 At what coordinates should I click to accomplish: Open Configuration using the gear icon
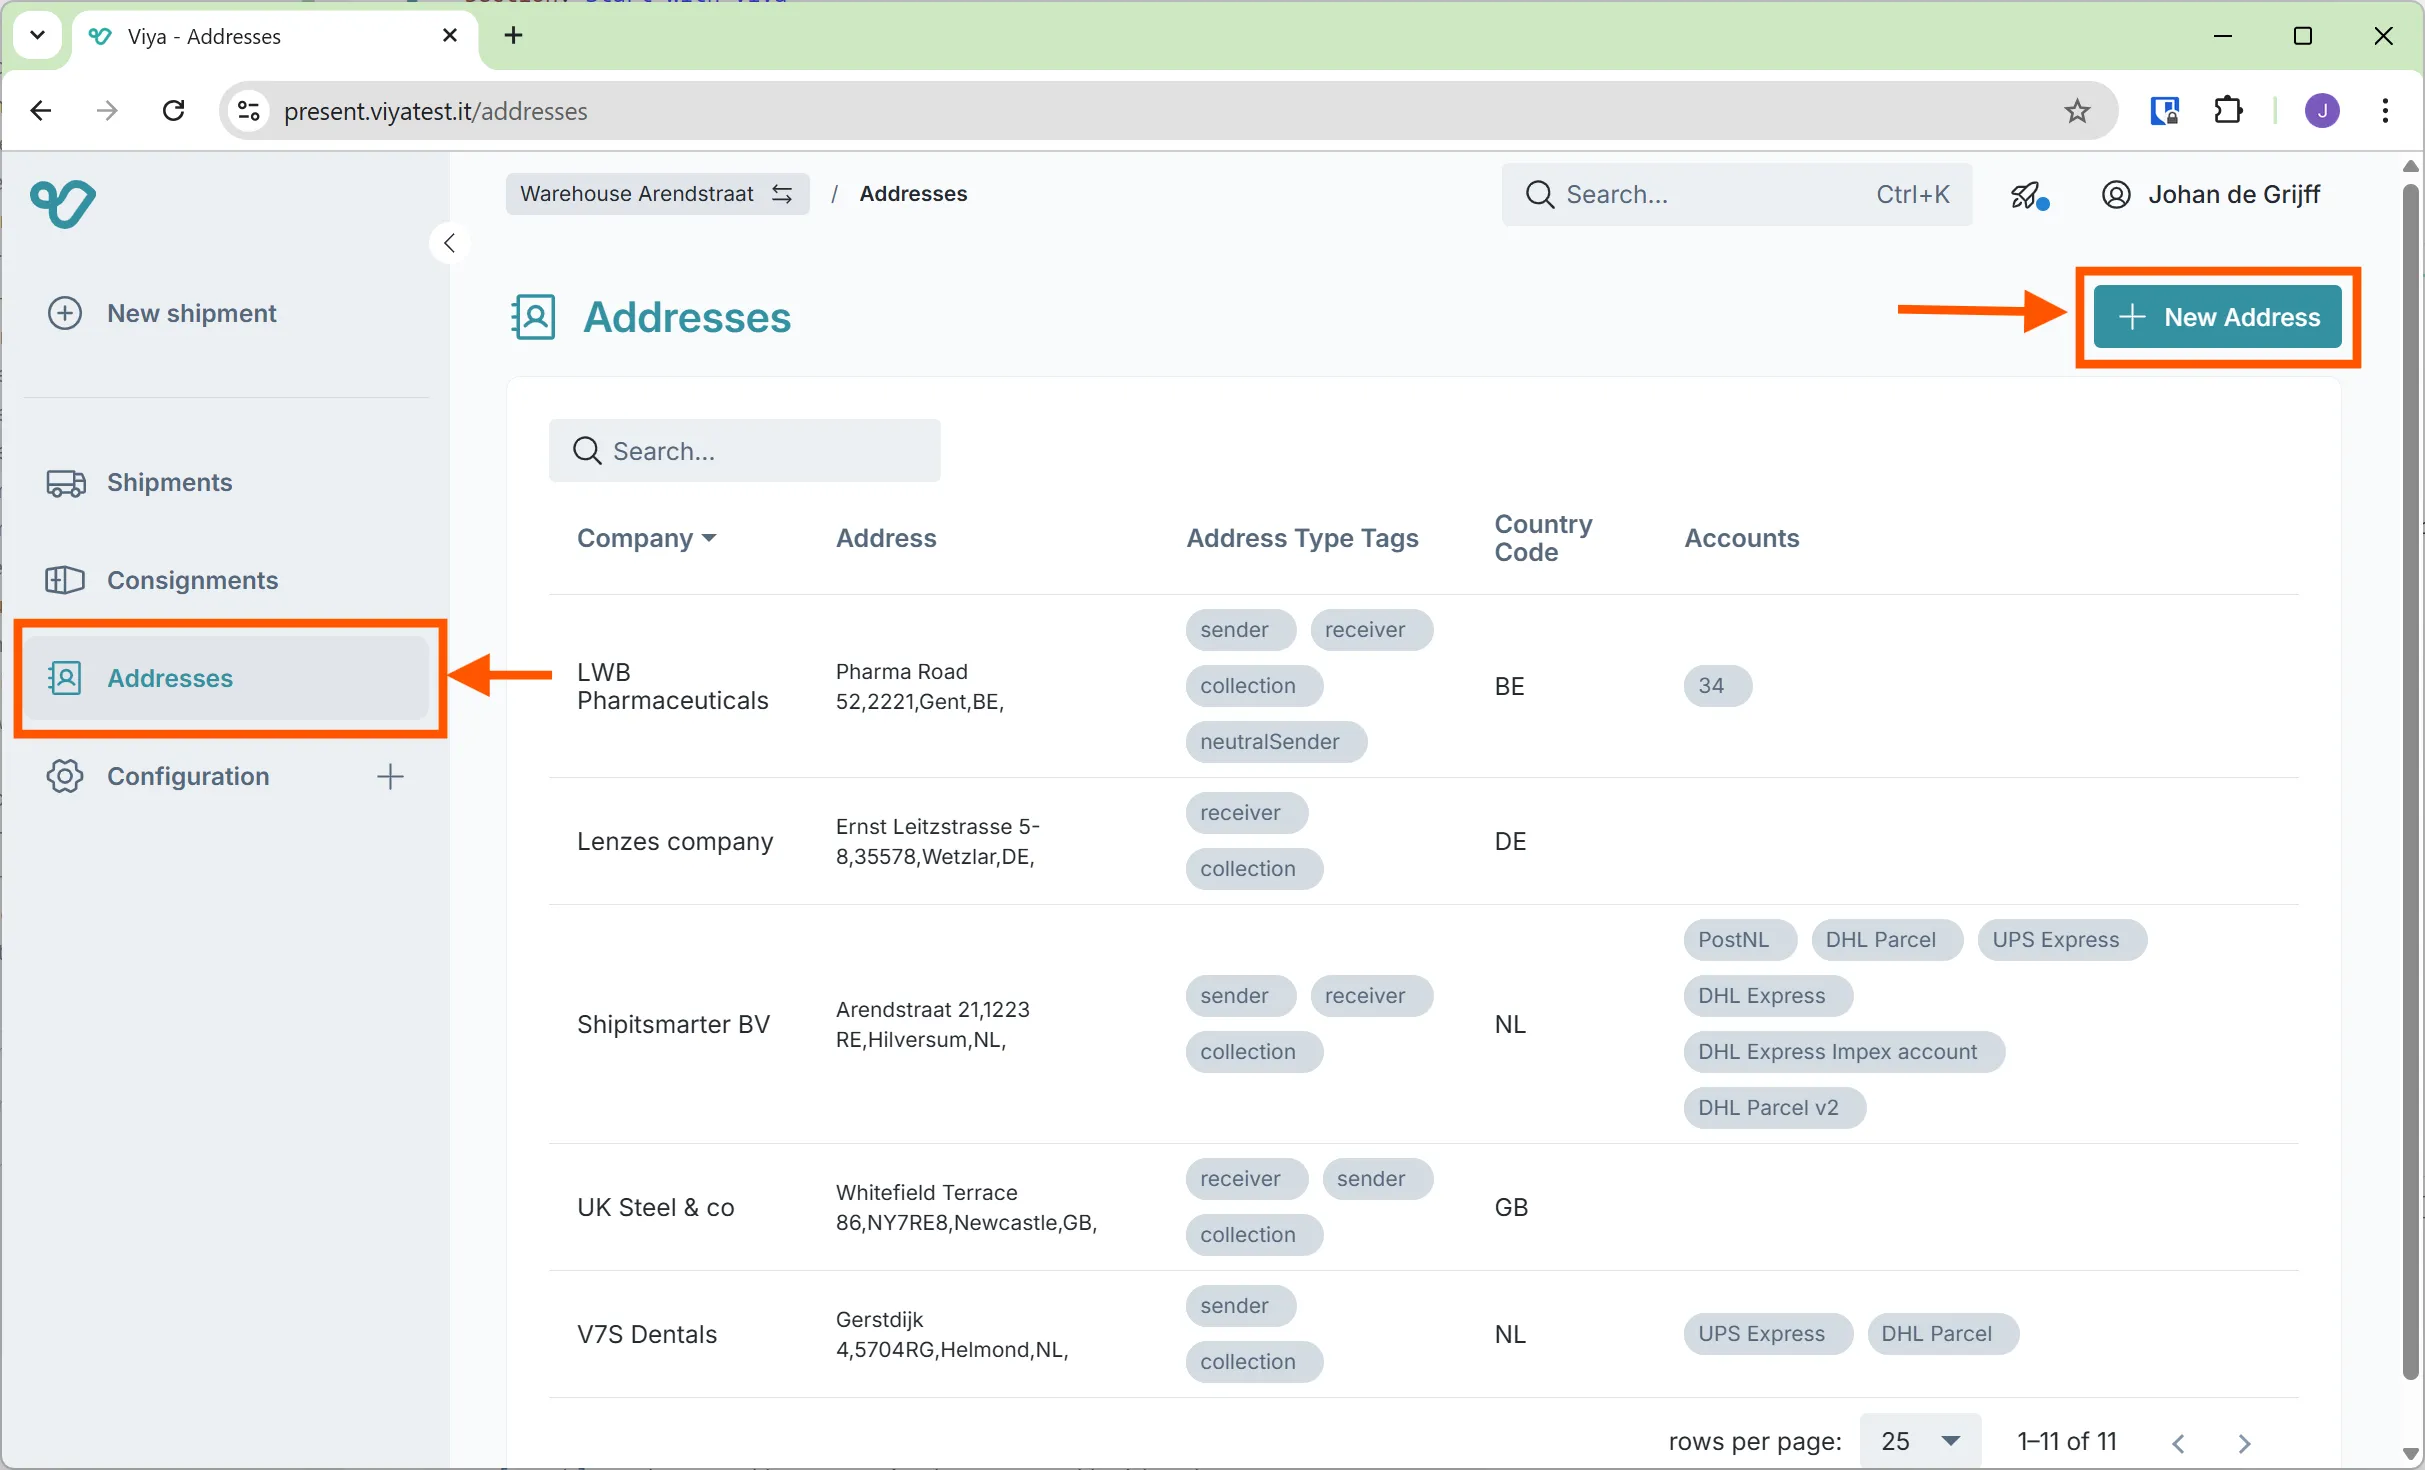click(x=64, y=776)
